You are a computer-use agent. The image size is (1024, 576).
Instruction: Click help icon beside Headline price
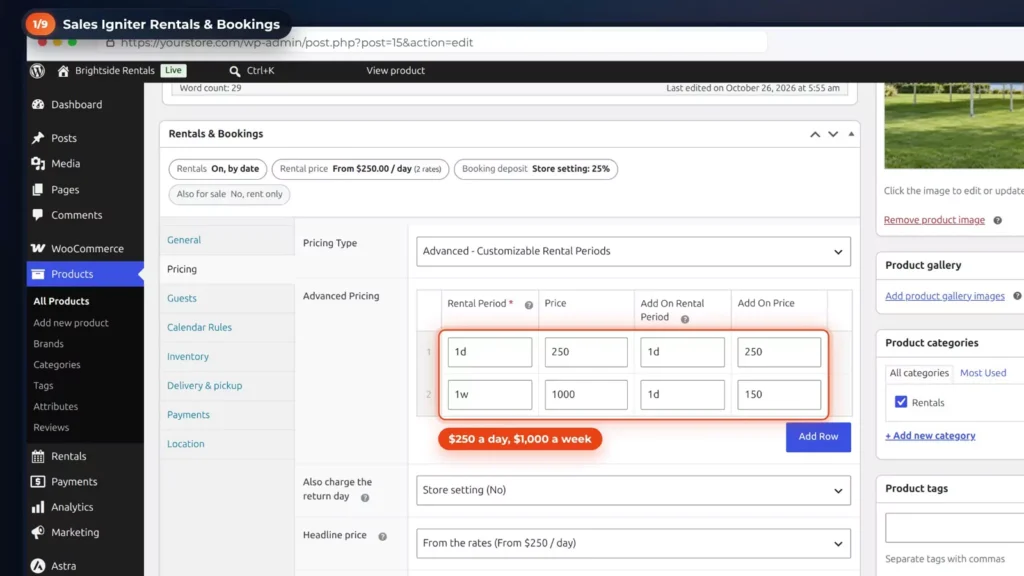[382, 537]
